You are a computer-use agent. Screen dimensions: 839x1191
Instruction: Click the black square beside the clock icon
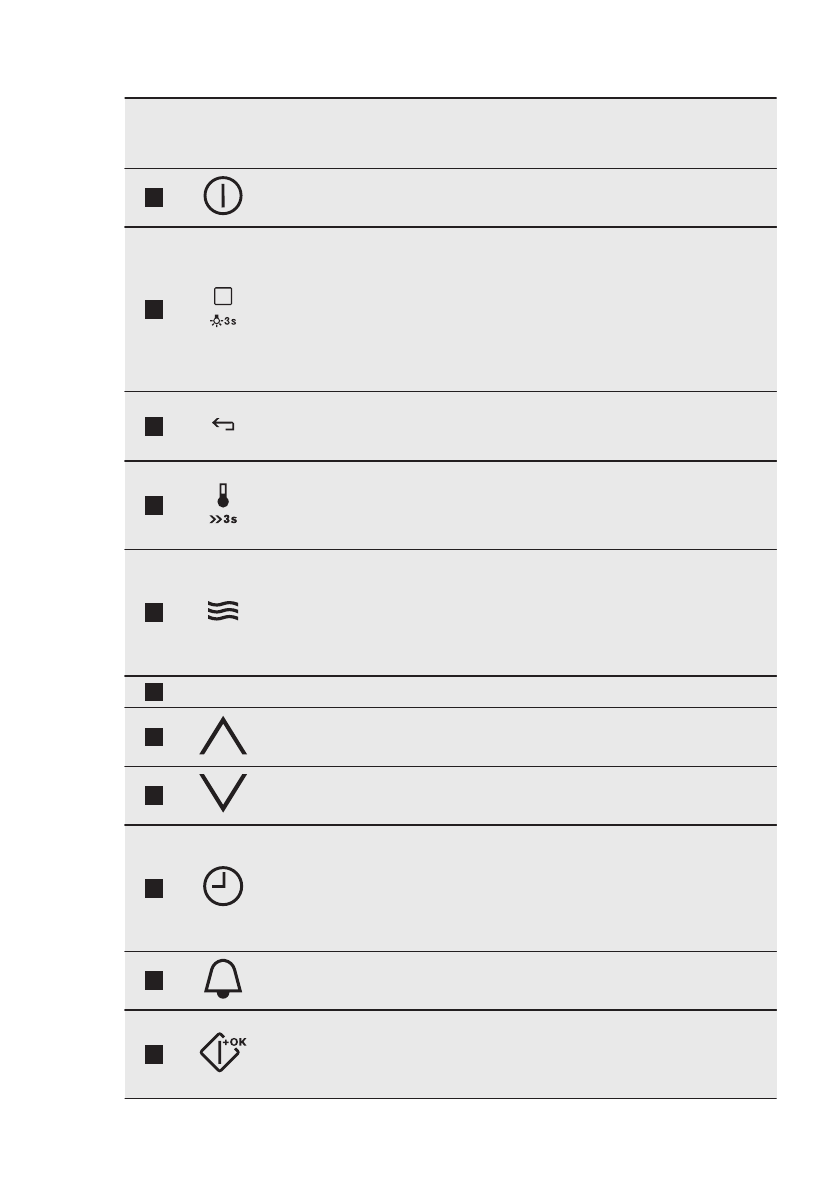click(x=153, y=888)
